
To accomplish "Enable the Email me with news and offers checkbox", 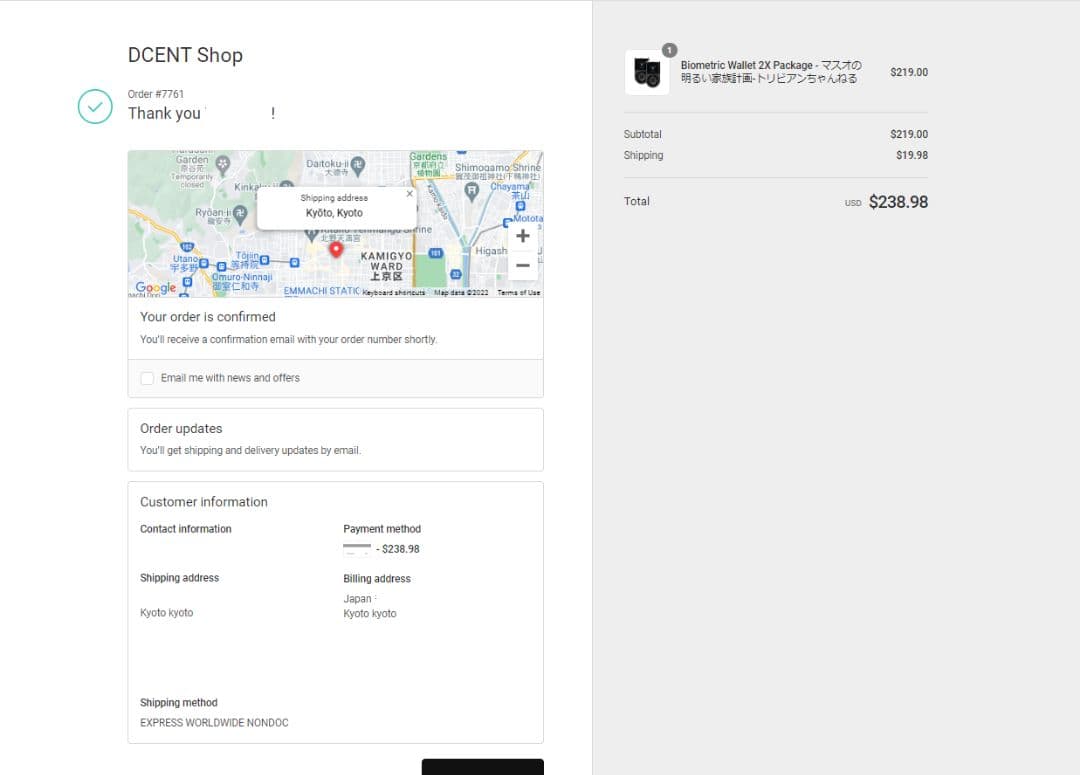I will coord(147,378).
